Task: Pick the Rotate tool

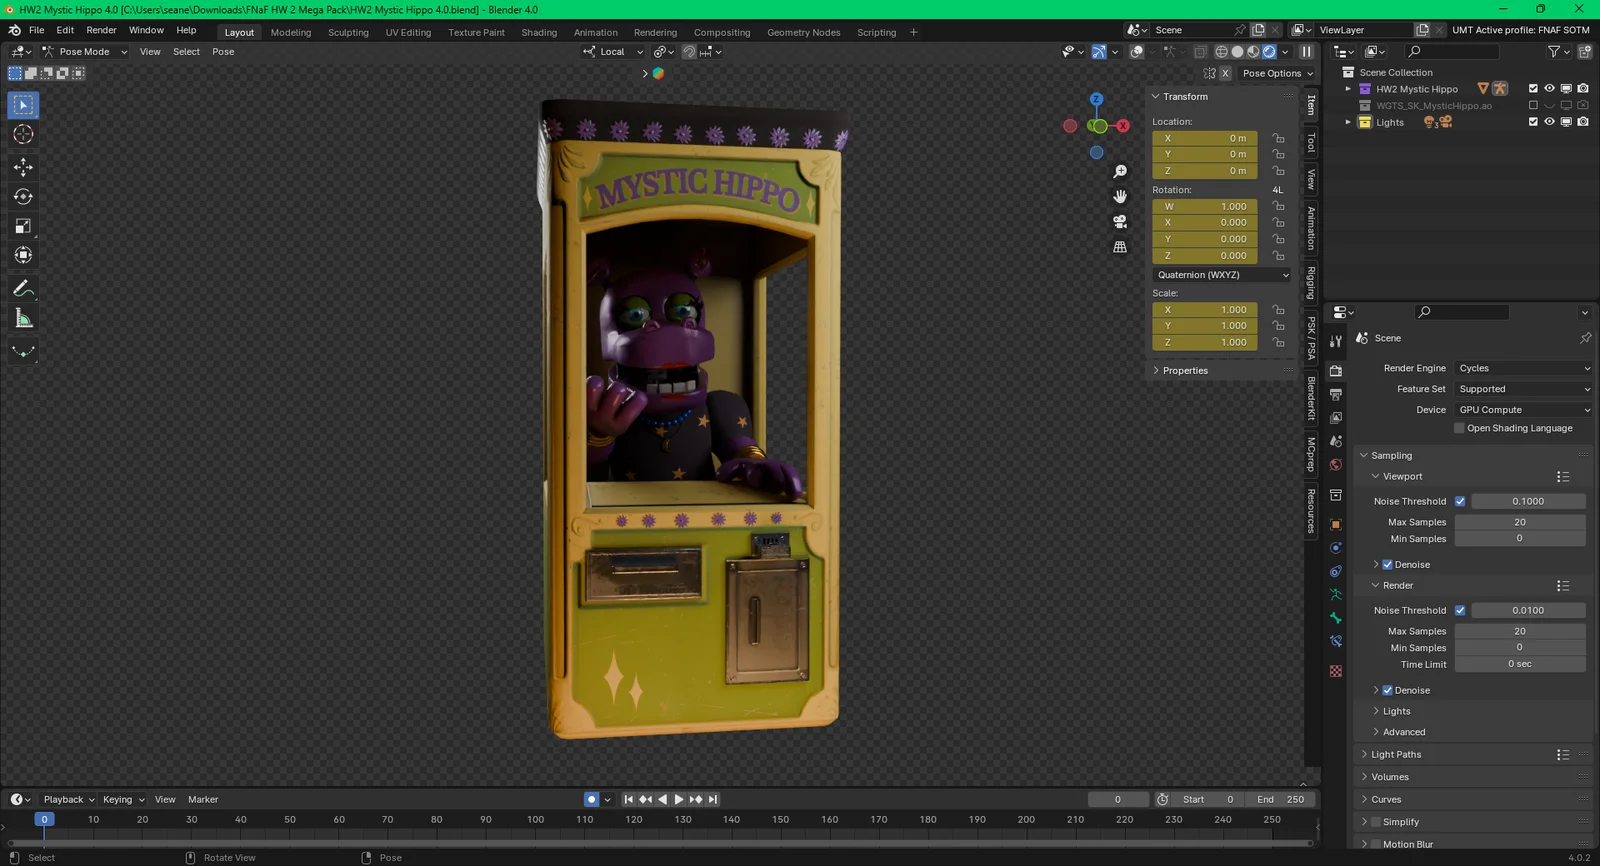Action: coord(23,197)
